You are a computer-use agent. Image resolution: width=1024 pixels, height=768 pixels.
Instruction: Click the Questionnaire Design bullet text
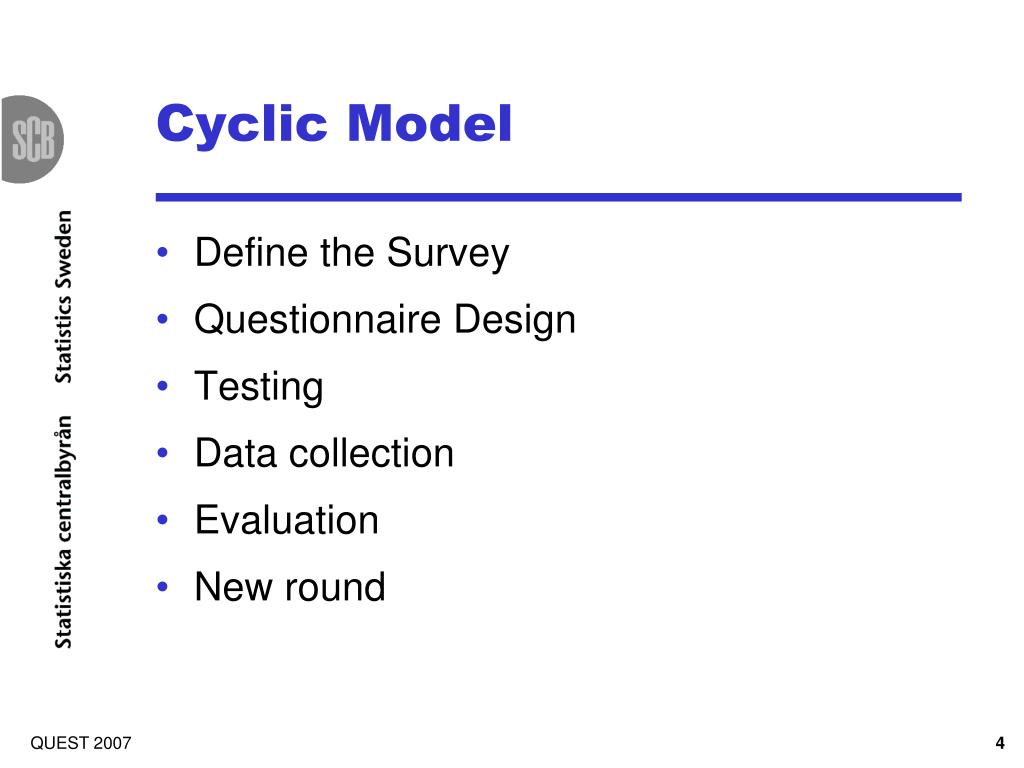click(385, 320)
